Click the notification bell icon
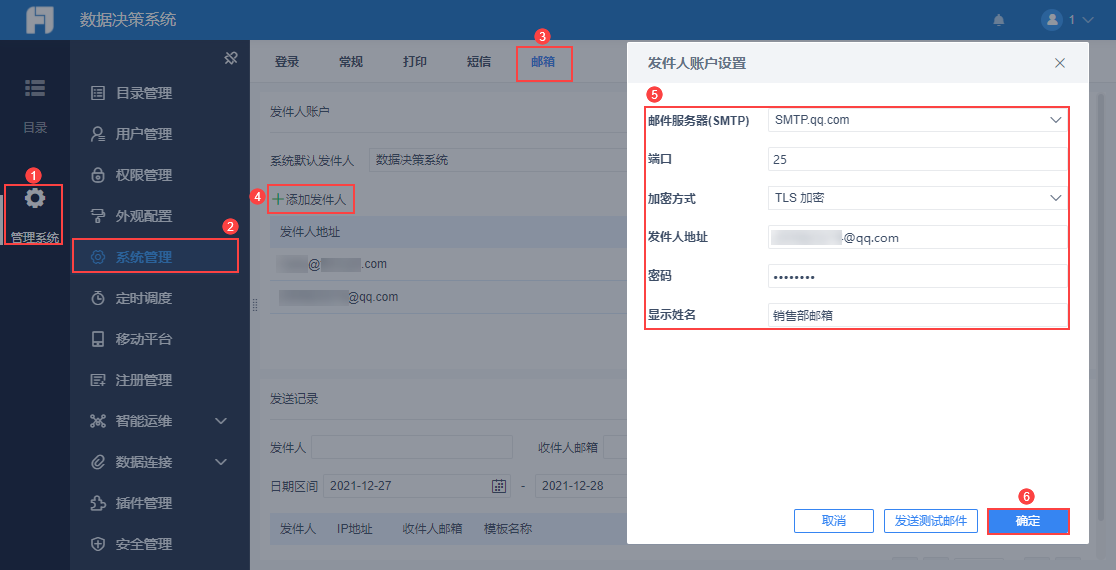The image size is (1116, 570). (x=999, y=20)
